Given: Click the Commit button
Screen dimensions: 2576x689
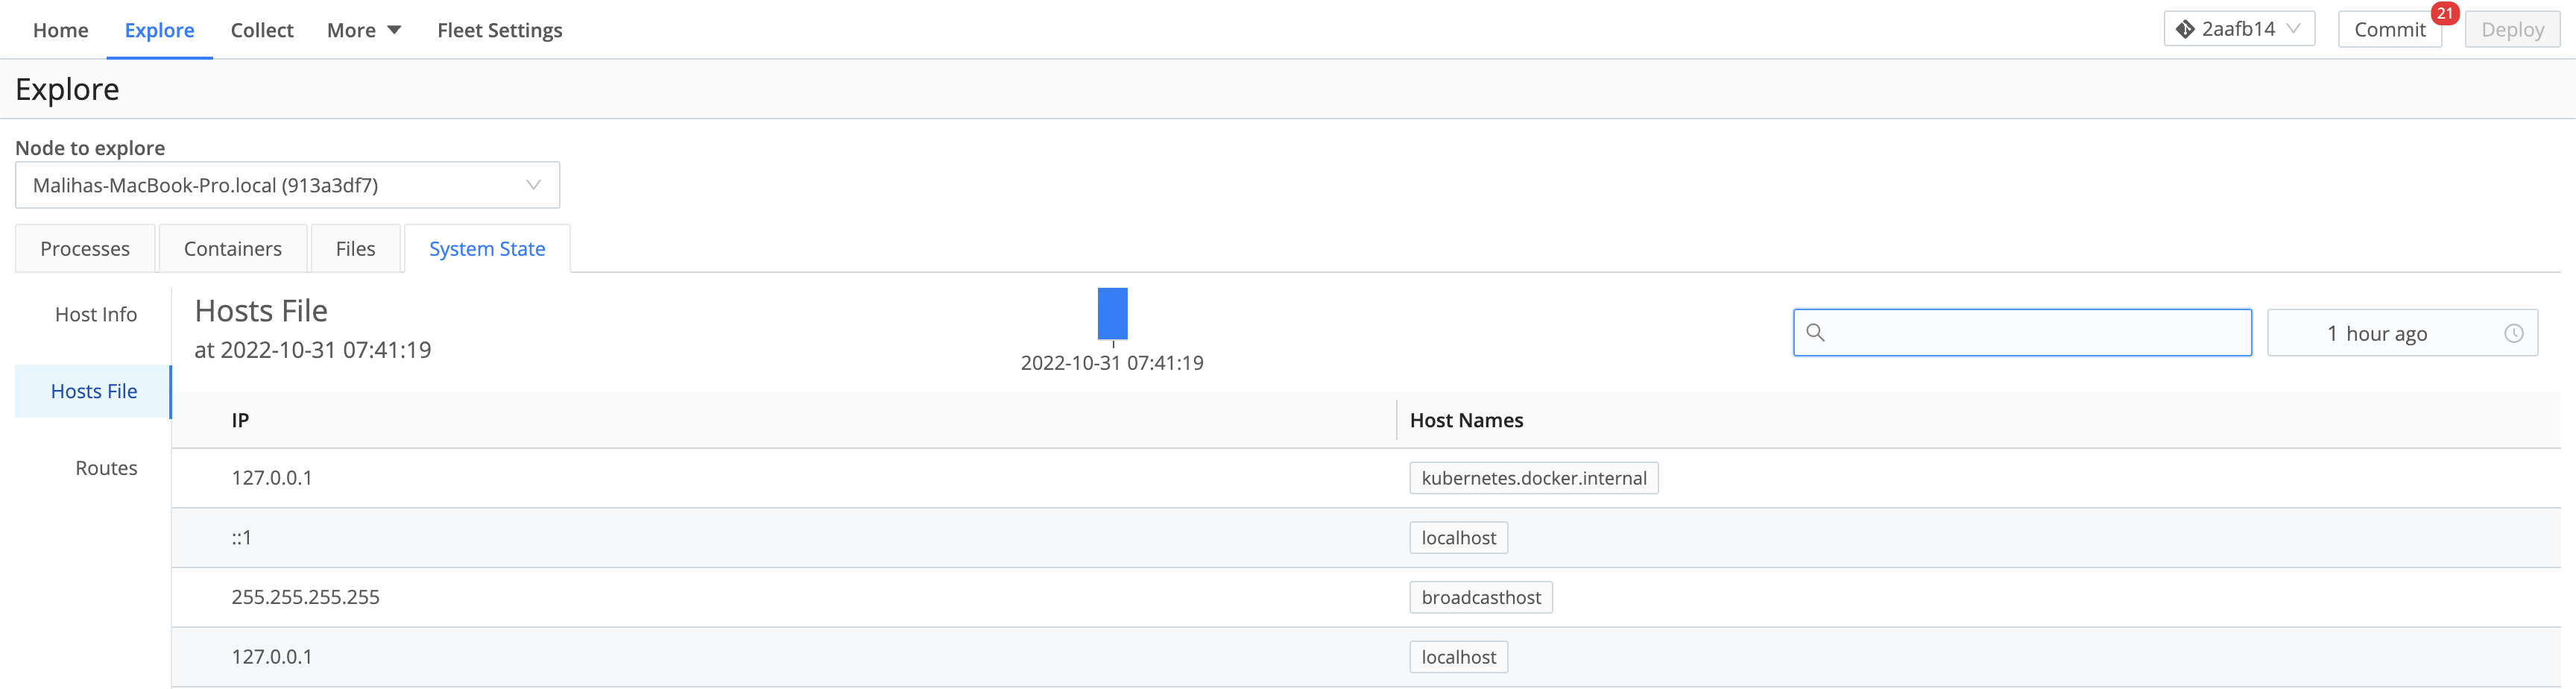Looking at the screenshot, I should click(x=2390, y=29).
